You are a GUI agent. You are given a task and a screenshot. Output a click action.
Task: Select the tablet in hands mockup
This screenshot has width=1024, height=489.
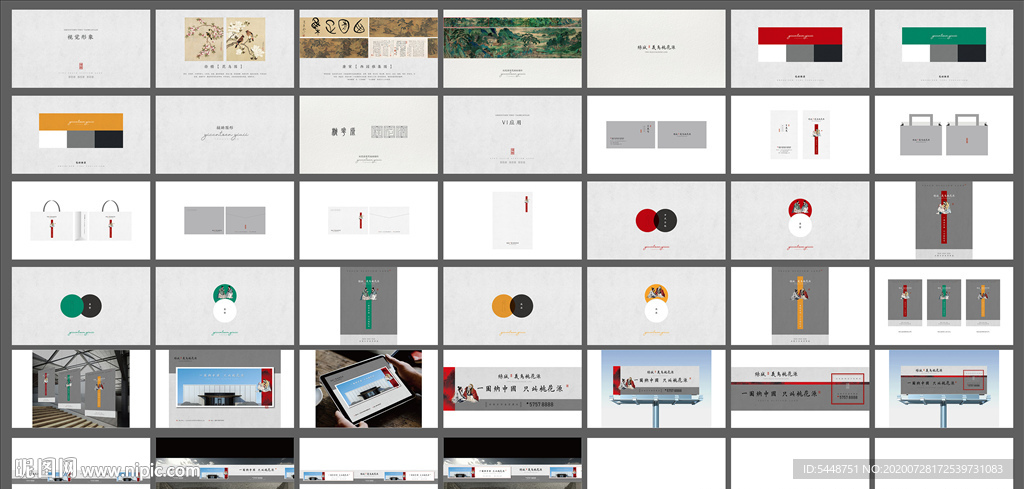[x=368, y=388]
